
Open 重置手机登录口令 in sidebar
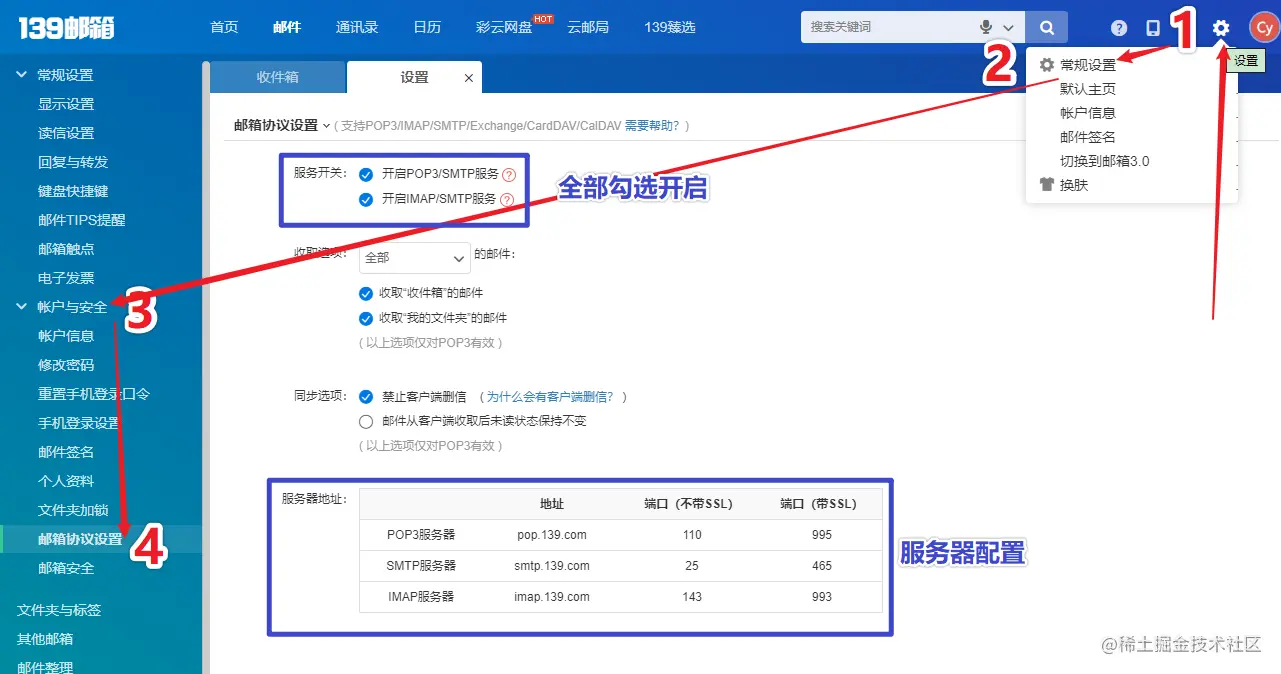pyautogui.click(x=94, y=394)
